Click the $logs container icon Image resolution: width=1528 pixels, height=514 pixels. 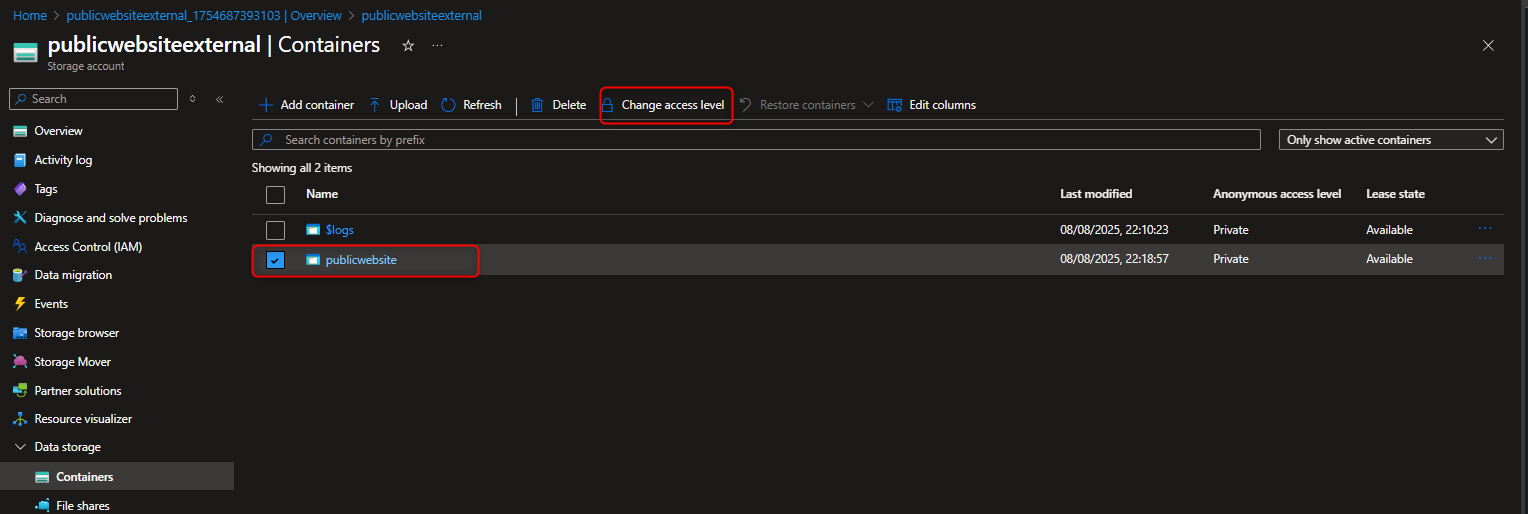[x=313, y=230]
